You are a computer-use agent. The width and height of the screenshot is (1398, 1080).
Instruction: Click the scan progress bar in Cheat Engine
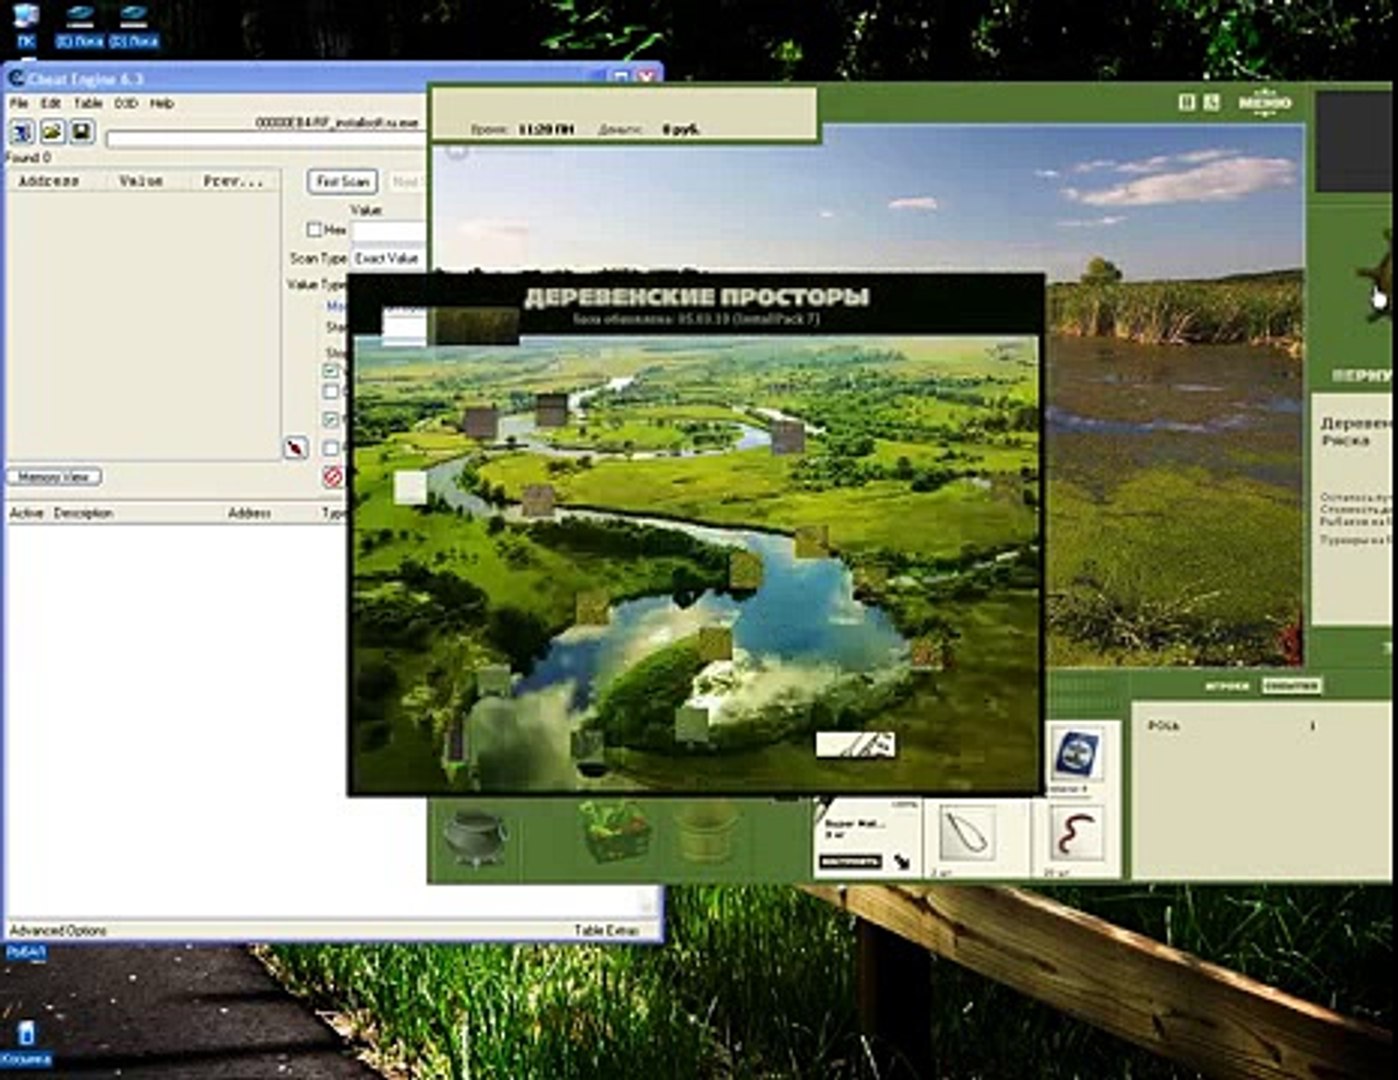[265, 139]
